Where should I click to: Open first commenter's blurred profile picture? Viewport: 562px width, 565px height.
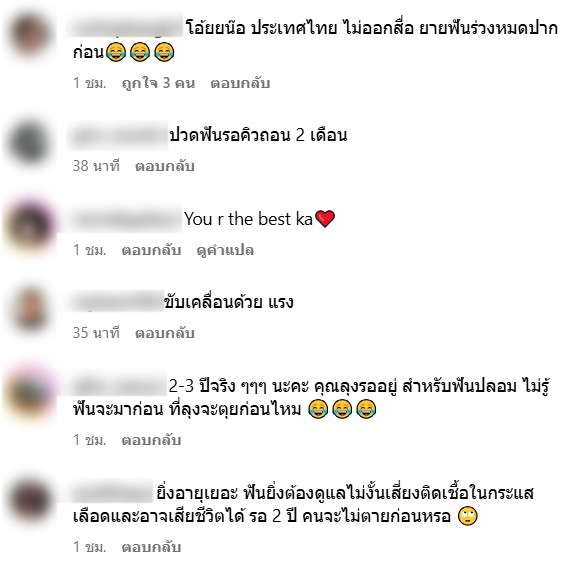(30, 35)
